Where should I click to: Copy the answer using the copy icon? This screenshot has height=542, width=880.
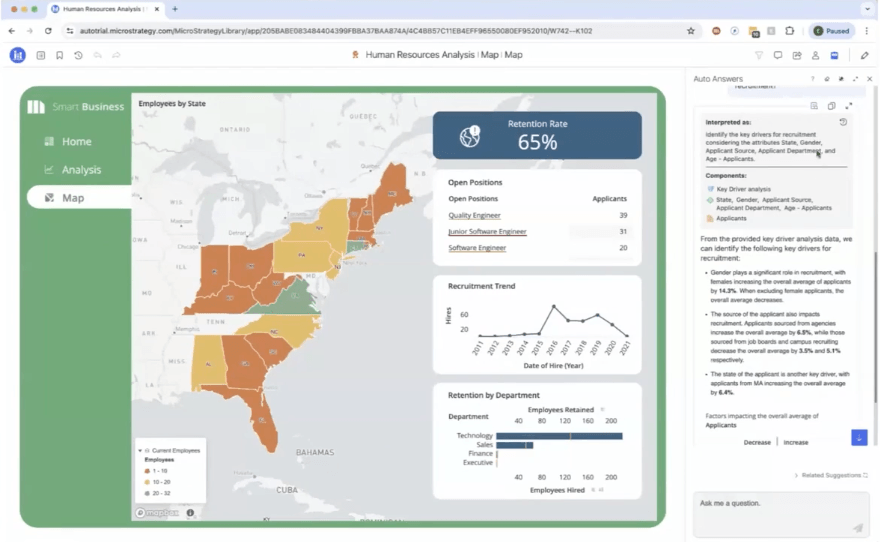831,106
